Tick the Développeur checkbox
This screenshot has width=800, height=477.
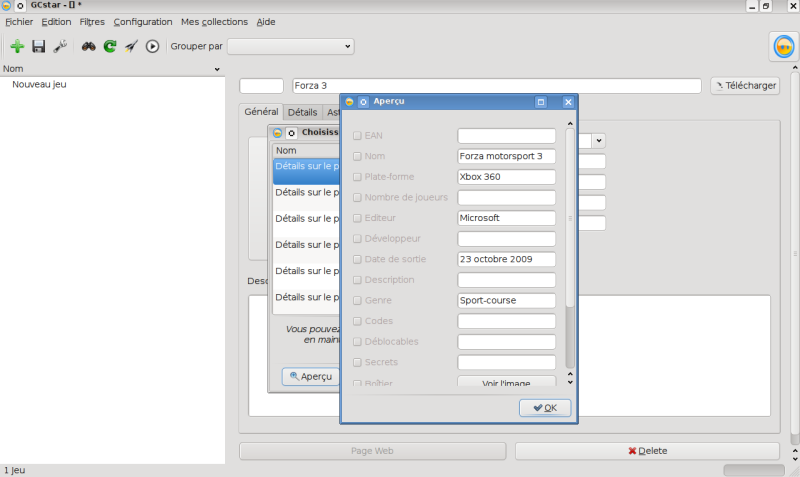pyautogui.click(x=357, y=239)
